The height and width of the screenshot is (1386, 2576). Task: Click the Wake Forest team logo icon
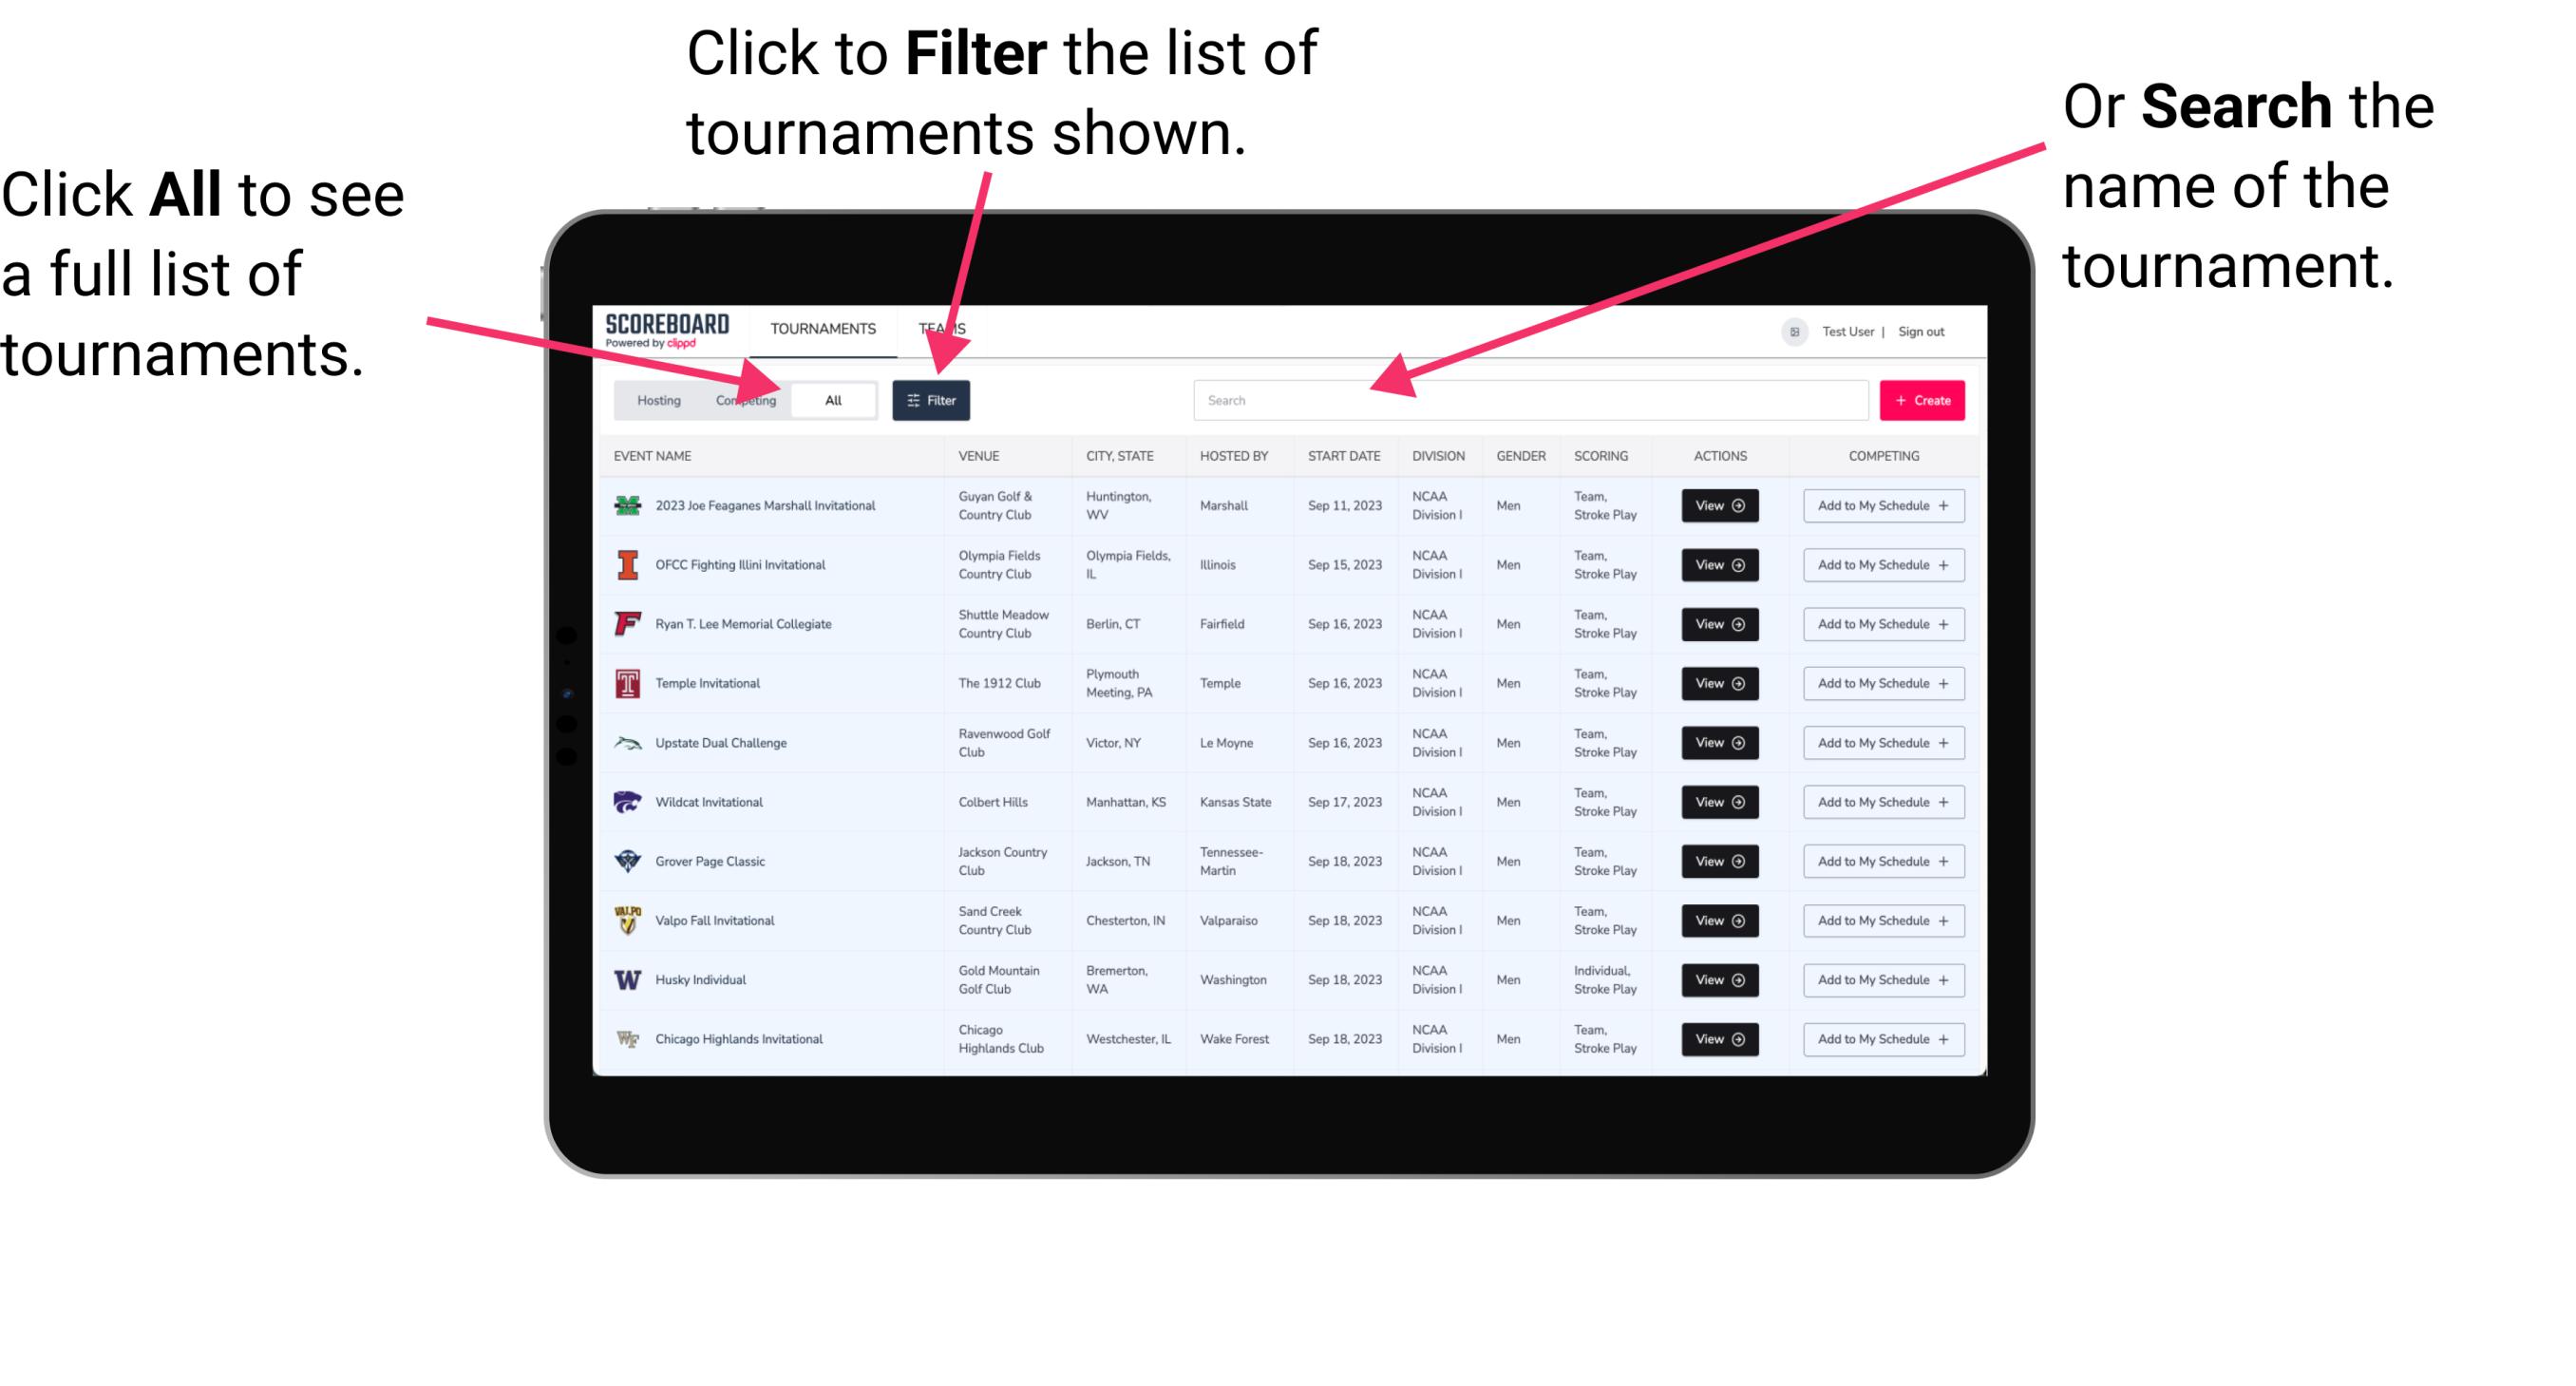[626, 1037]
